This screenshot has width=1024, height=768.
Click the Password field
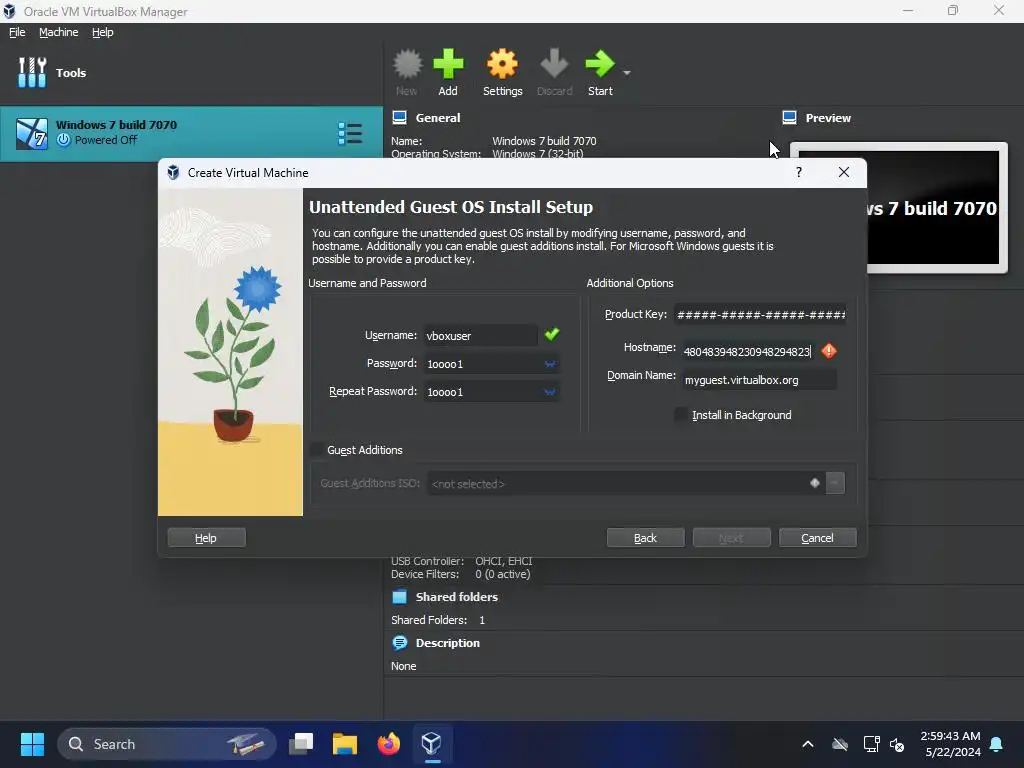(491, 363)
